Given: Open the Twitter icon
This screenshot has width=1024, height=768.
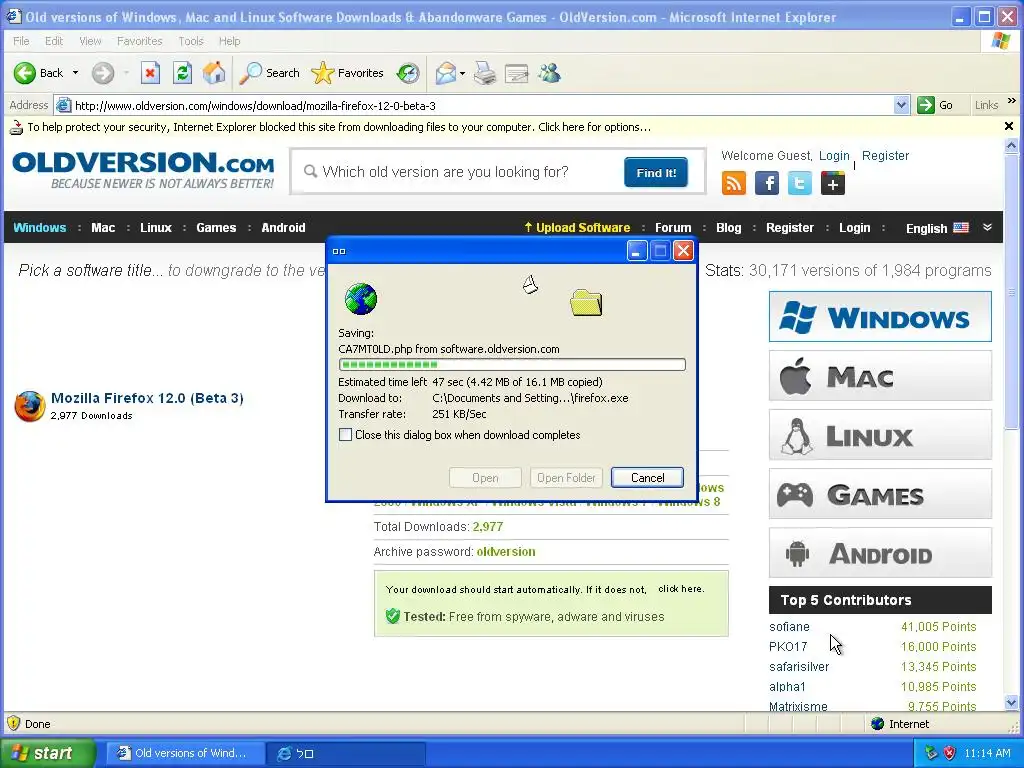Looking at the screenshot, I should coord(799,184).
